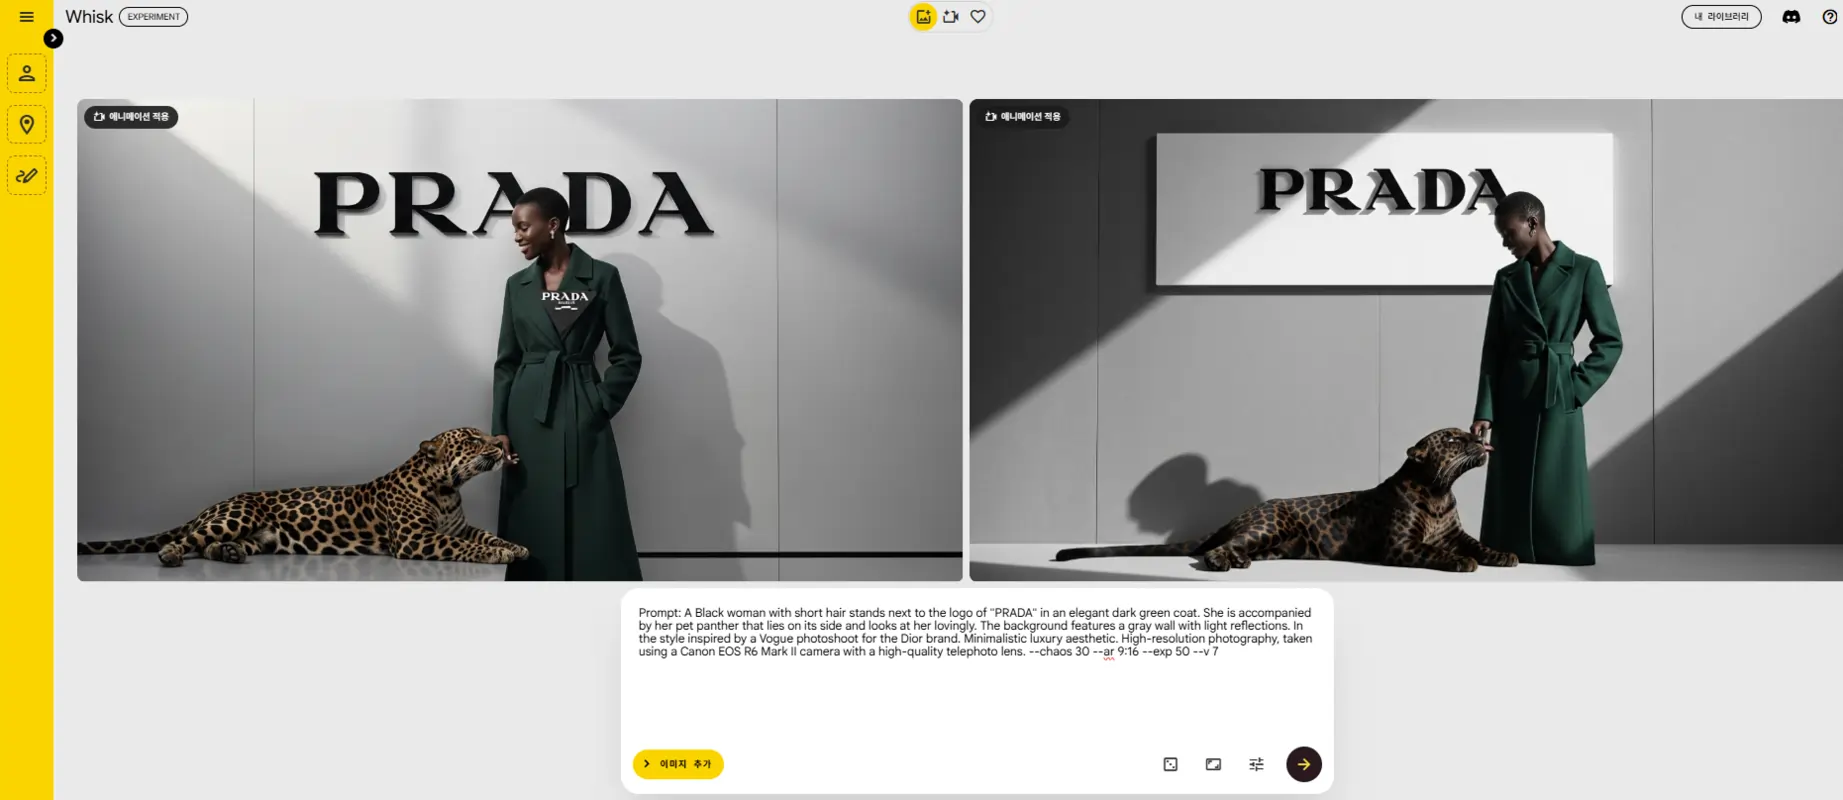Open the hamburger menu
This screenshot has width=1843, height=800.
[x=27, y=17]
